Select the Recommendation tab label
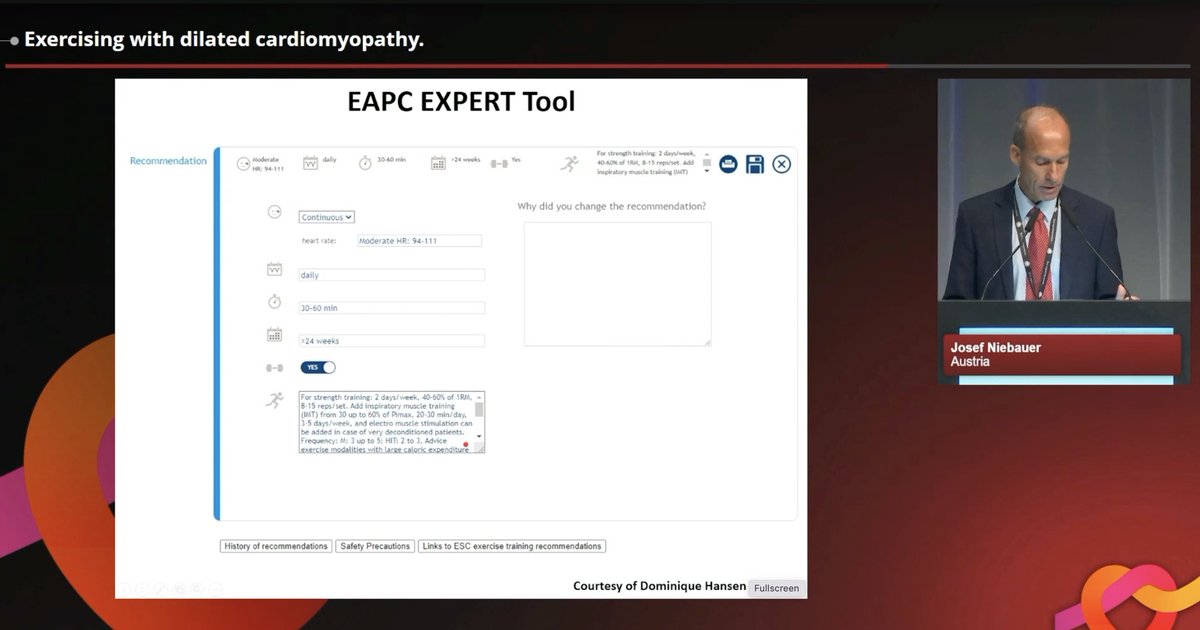The height and width of the screenshot is (630, 1200). point(168,161)
